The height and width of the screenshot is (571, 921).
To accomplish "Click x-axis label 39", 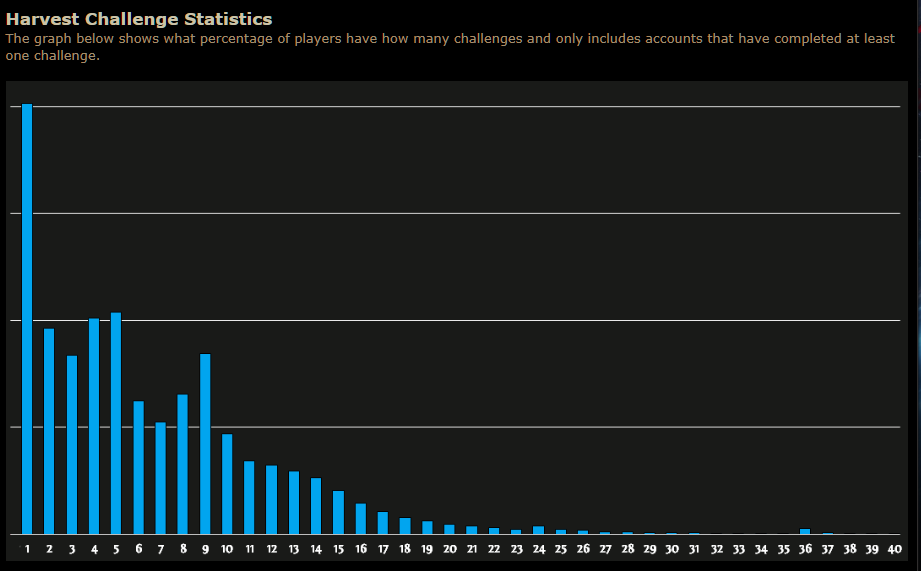I will coord(872,549).
